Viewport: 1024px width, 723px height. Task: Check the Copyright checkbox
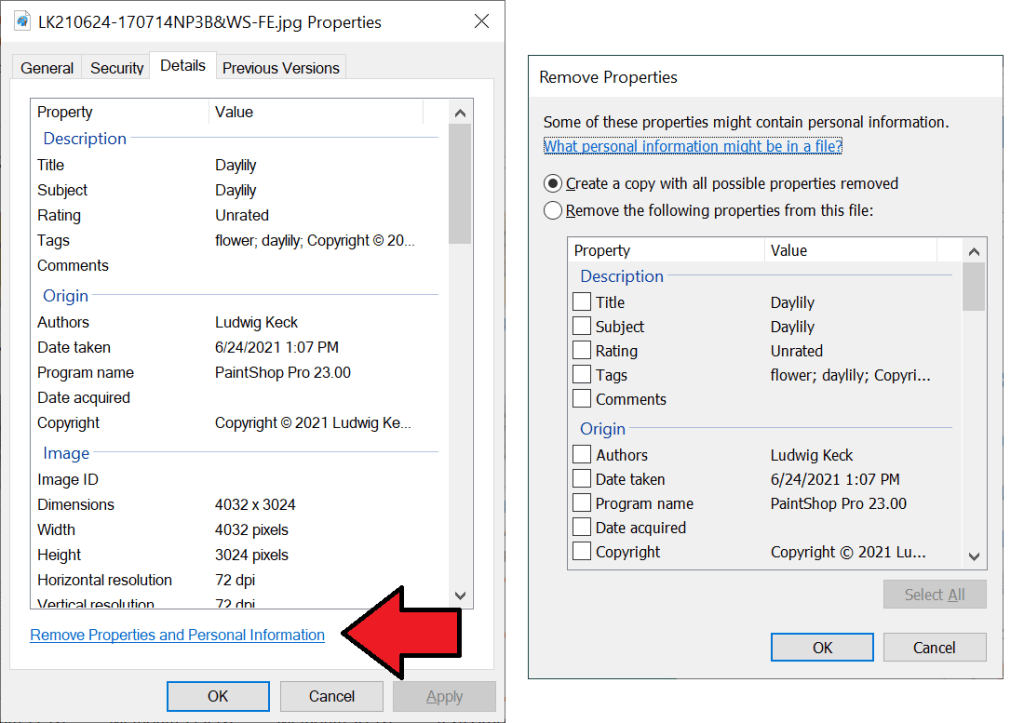click(582, 551)
